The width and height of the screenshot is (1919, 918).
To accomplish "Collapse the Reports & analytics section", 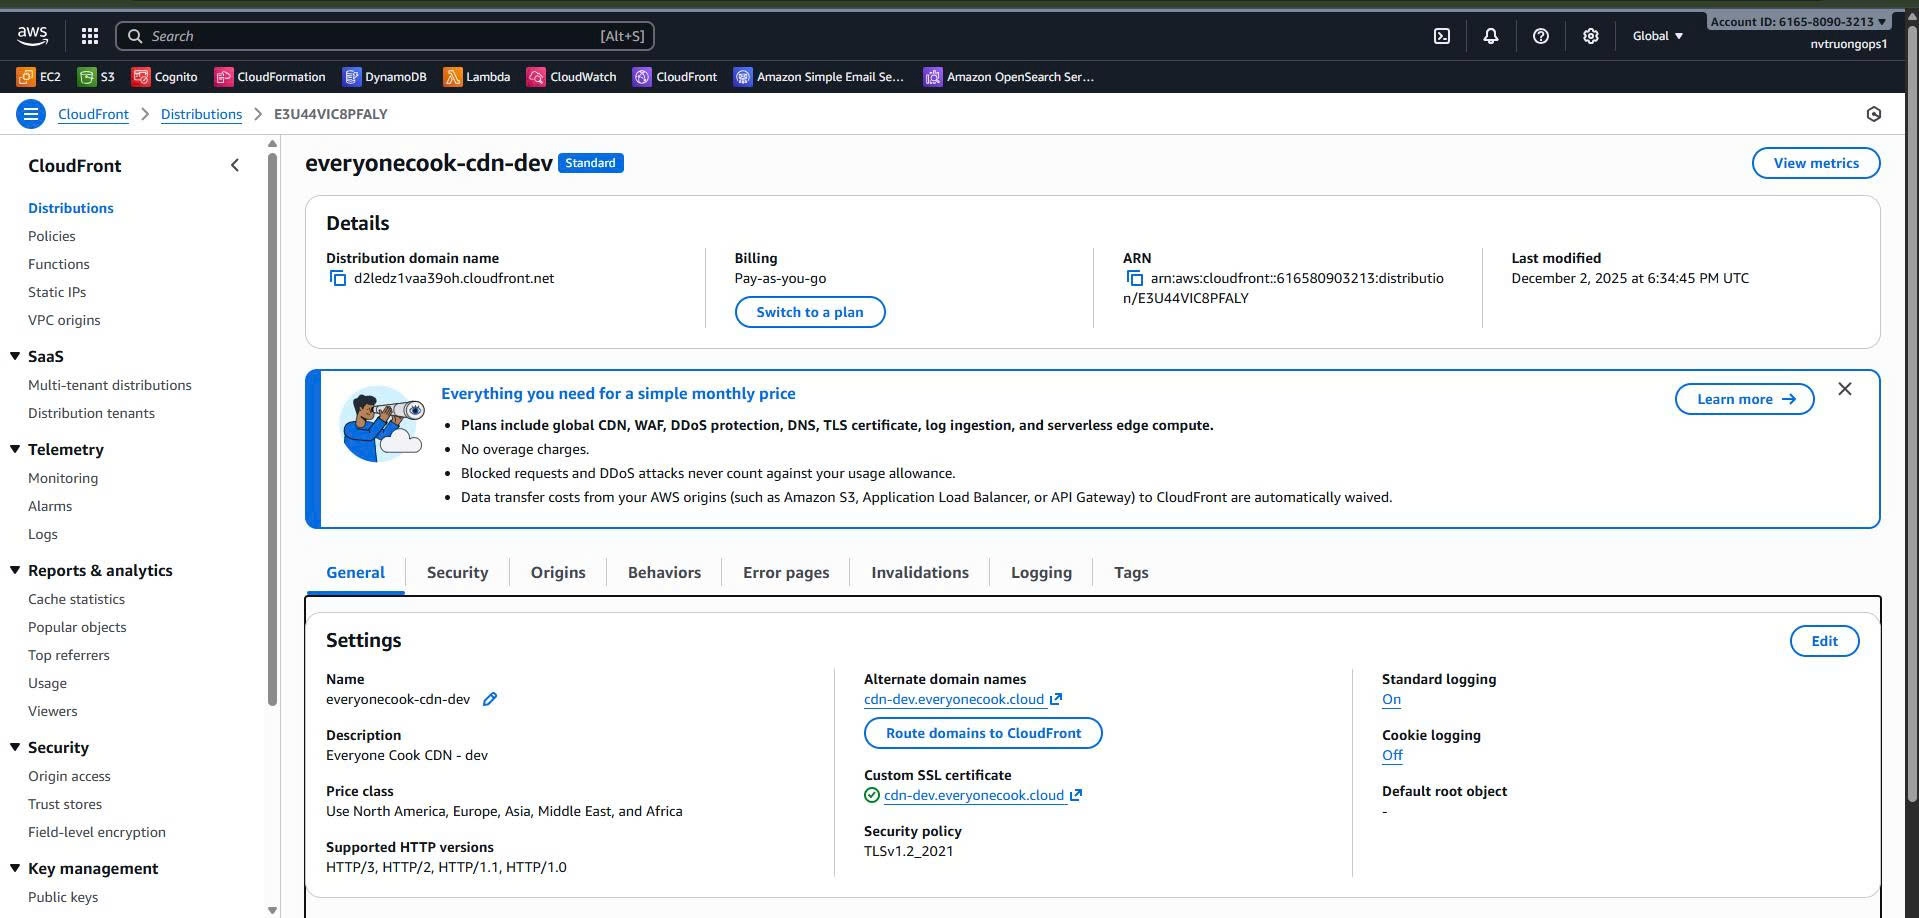I will pos(15,570).
